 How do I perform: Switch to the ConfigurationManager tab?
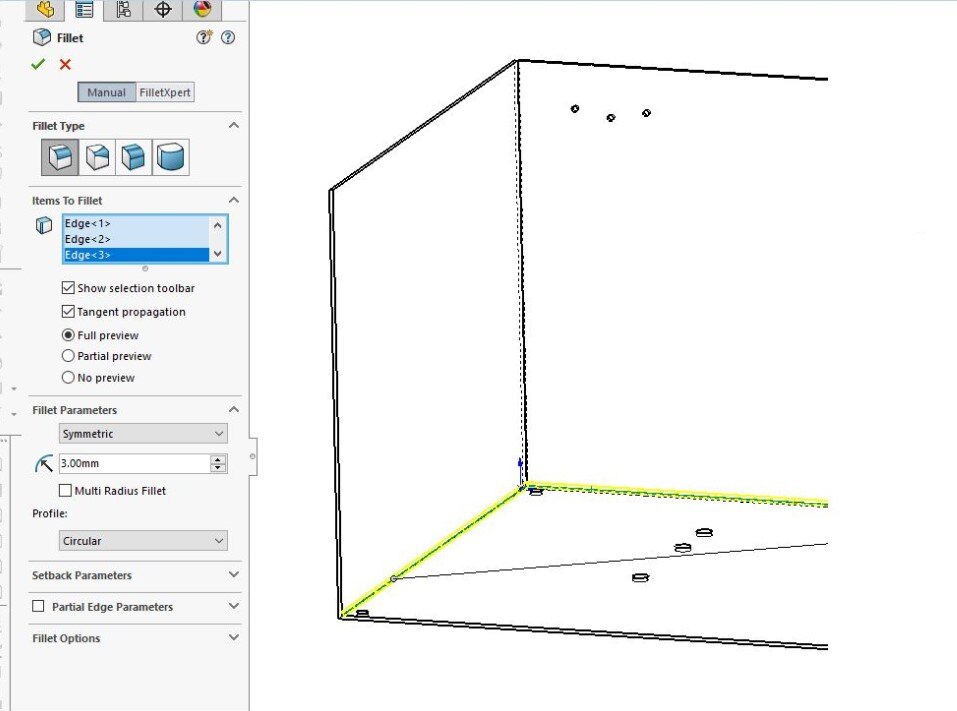tap(124, 10)
